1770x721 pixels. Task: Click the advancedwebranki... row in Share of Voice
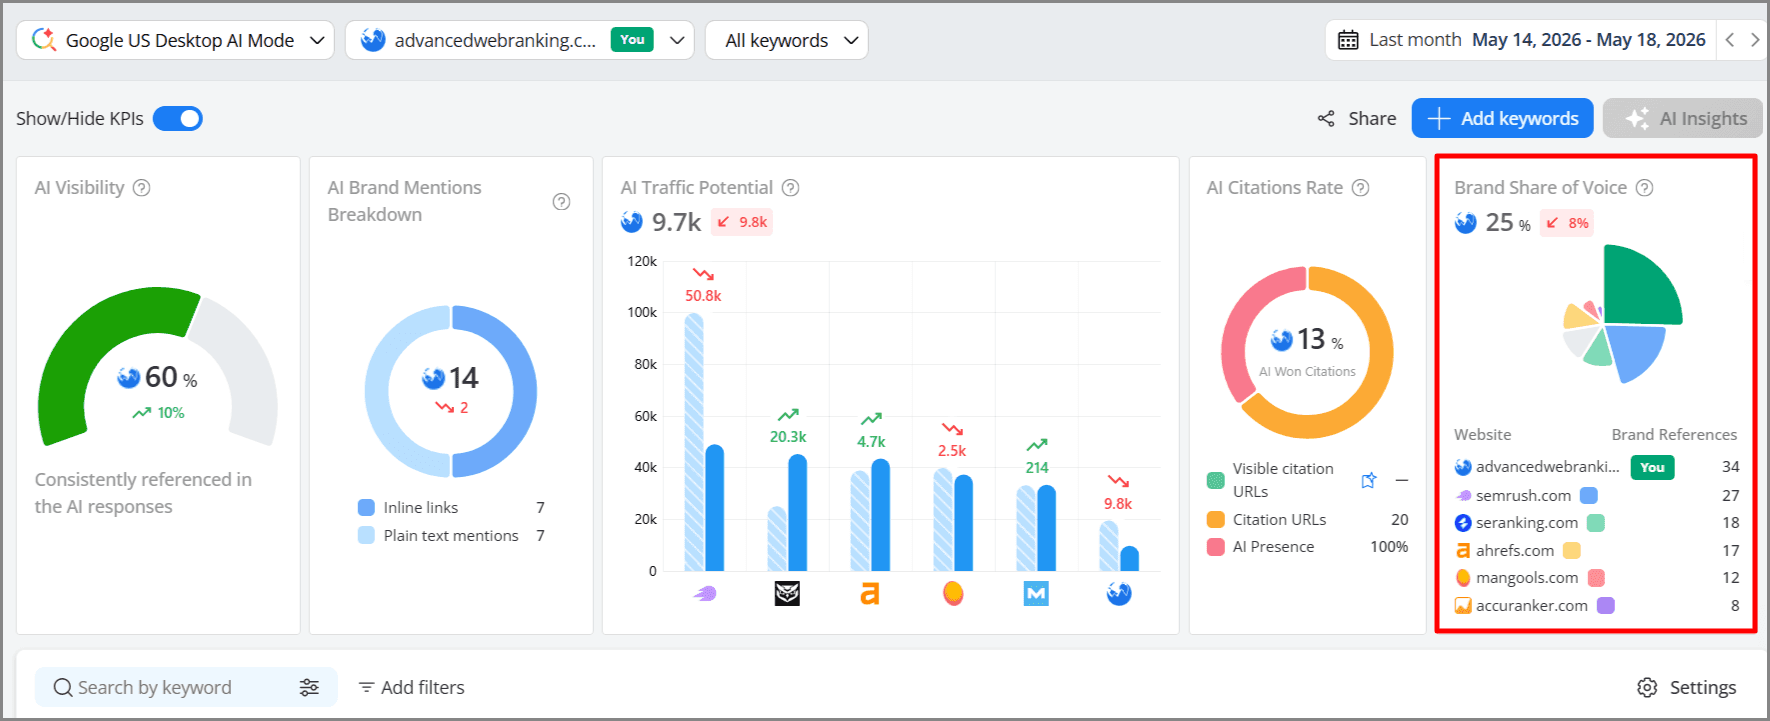click(1597, 467)
